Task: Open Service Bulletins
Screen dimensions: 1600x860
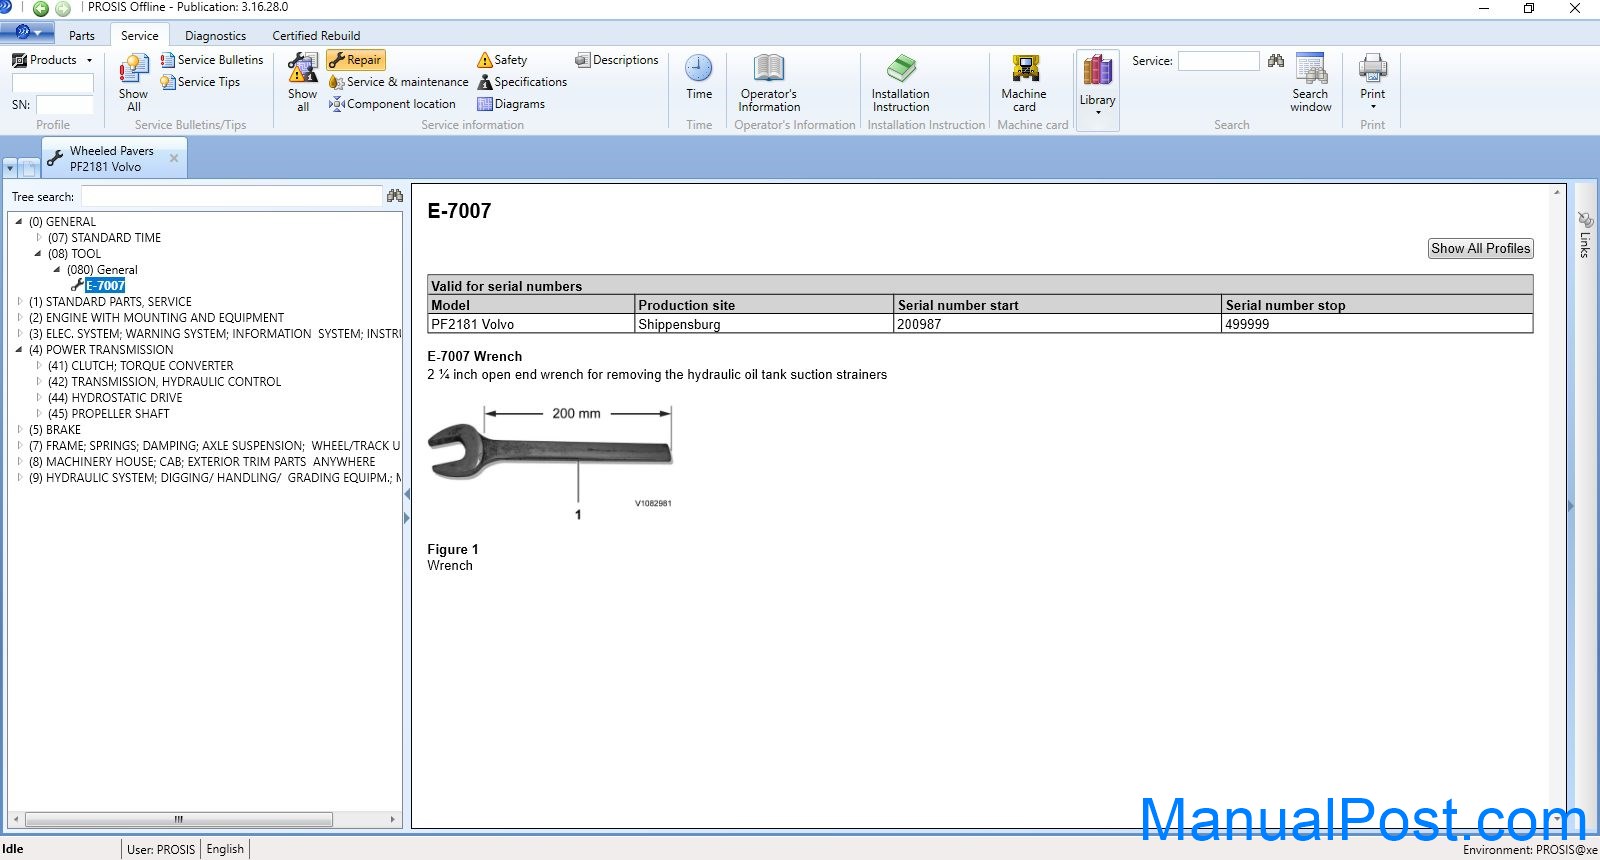Action: tap(212, 60)
